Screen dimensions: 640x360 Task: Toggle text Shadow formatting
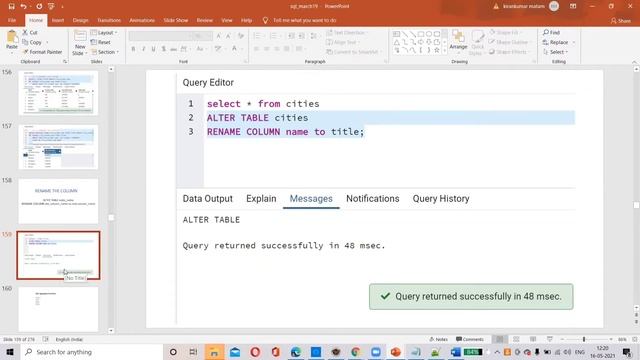tap(164, 49)
